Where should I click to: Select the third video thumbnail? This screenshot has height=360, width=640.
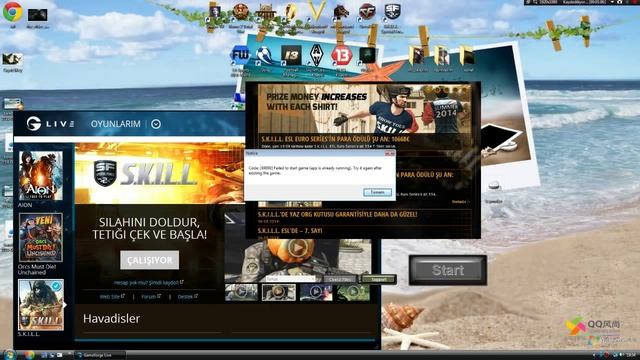click(316, 292)
